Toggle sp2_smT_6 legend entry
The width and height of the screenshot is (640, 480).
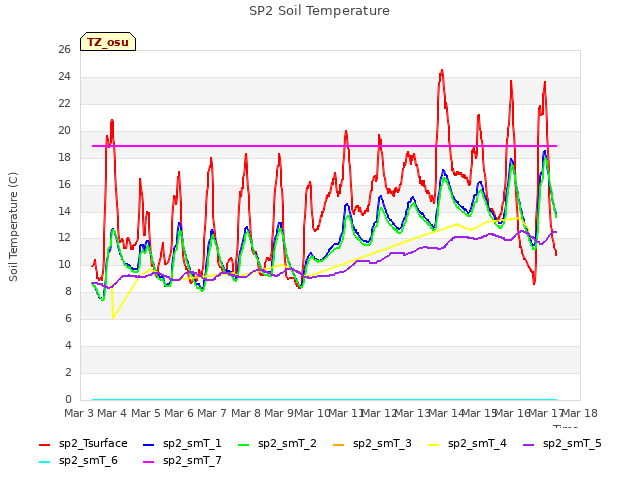coord(78,461)
